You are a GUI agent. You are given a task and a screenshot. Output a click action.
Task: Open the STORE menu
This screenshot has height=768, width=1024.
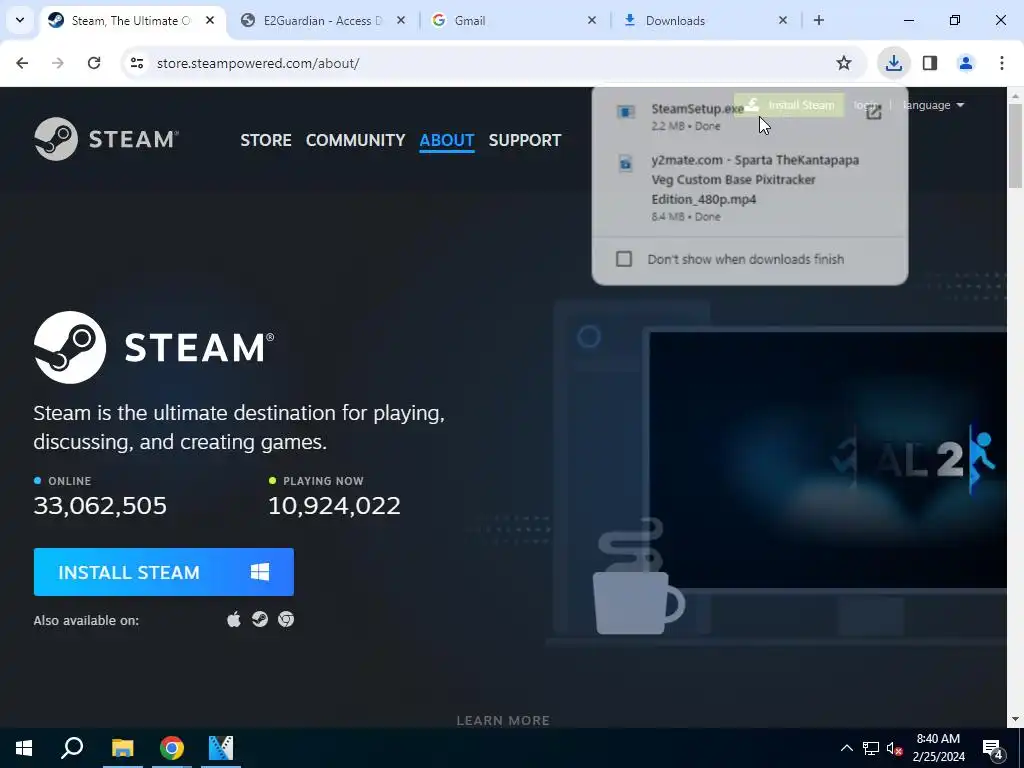coord(266,140)
